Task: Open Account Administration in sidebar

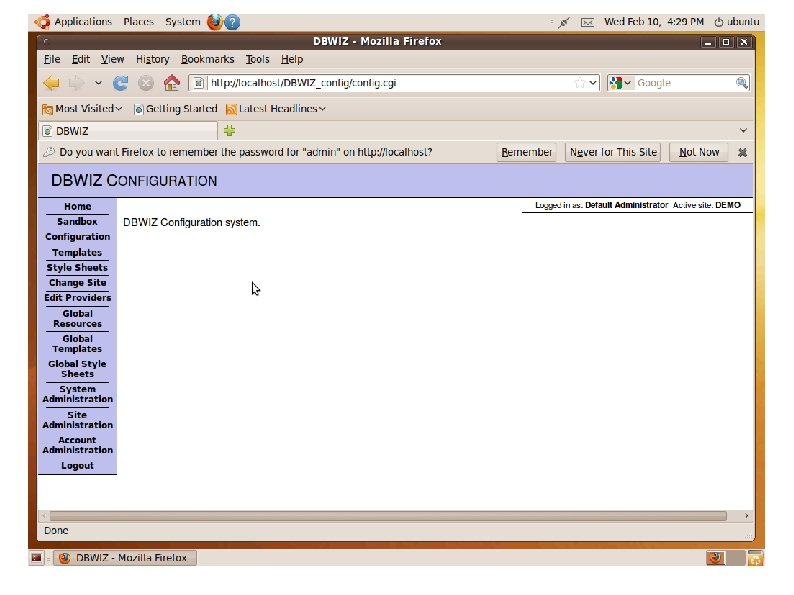Action: [x=77, y=445]
